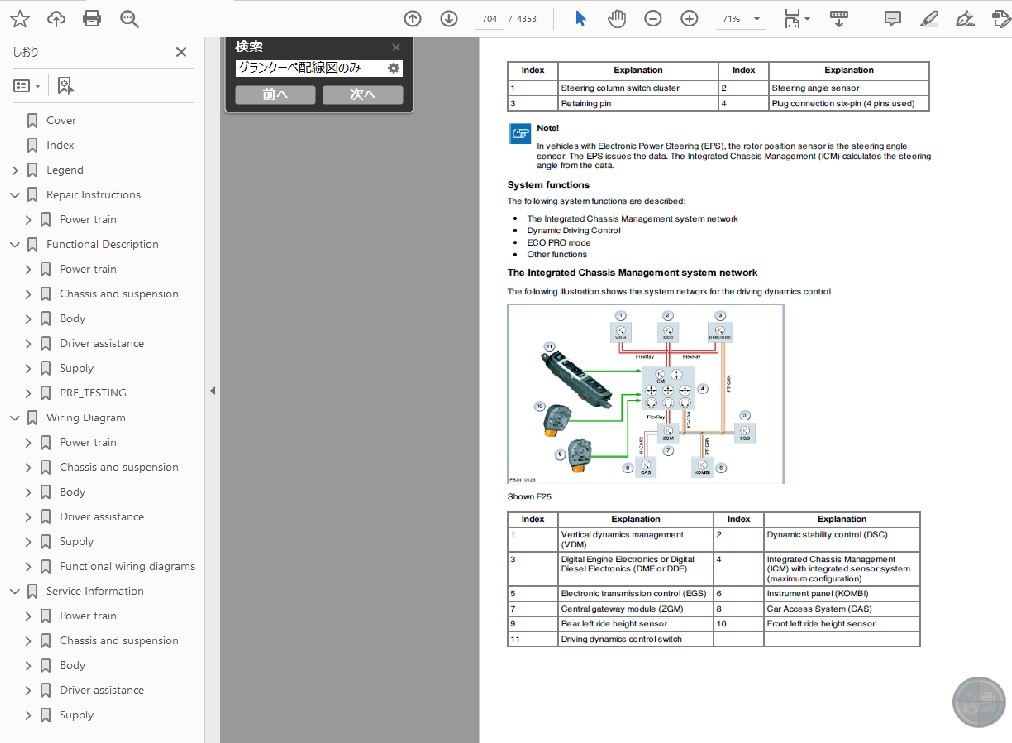Click 'Central gateway module (ZGM)' cell
The height and width of the screenshot is (743, 1012).
(635, 609)
